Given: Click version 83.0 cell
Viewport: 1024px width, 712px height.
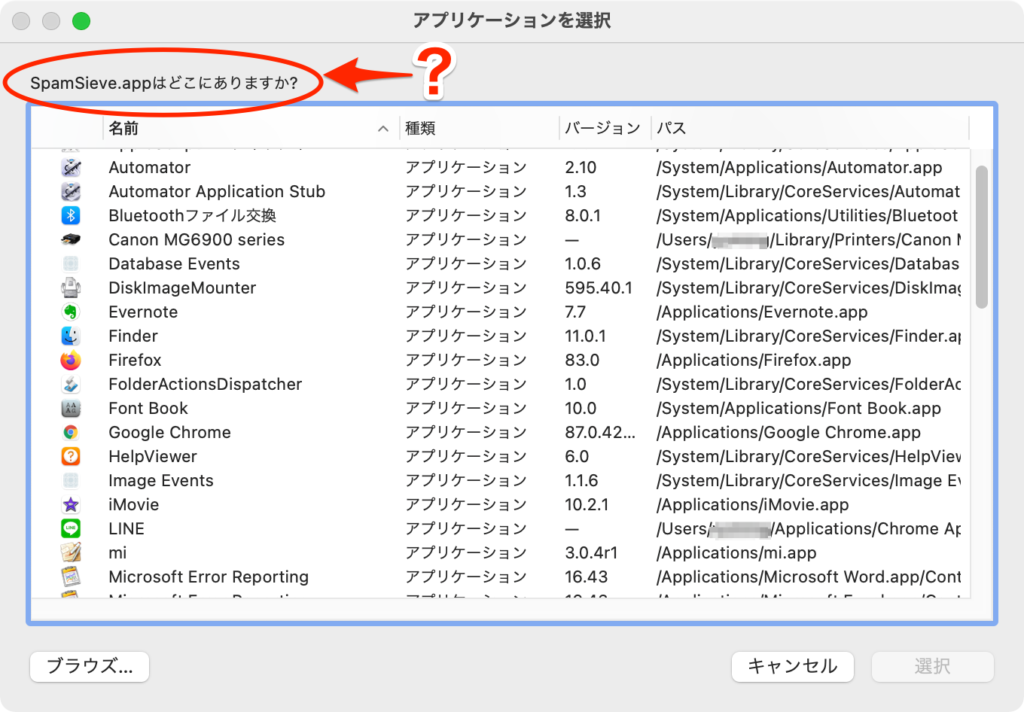Looking at the screenshot, I should coord(583,361).
